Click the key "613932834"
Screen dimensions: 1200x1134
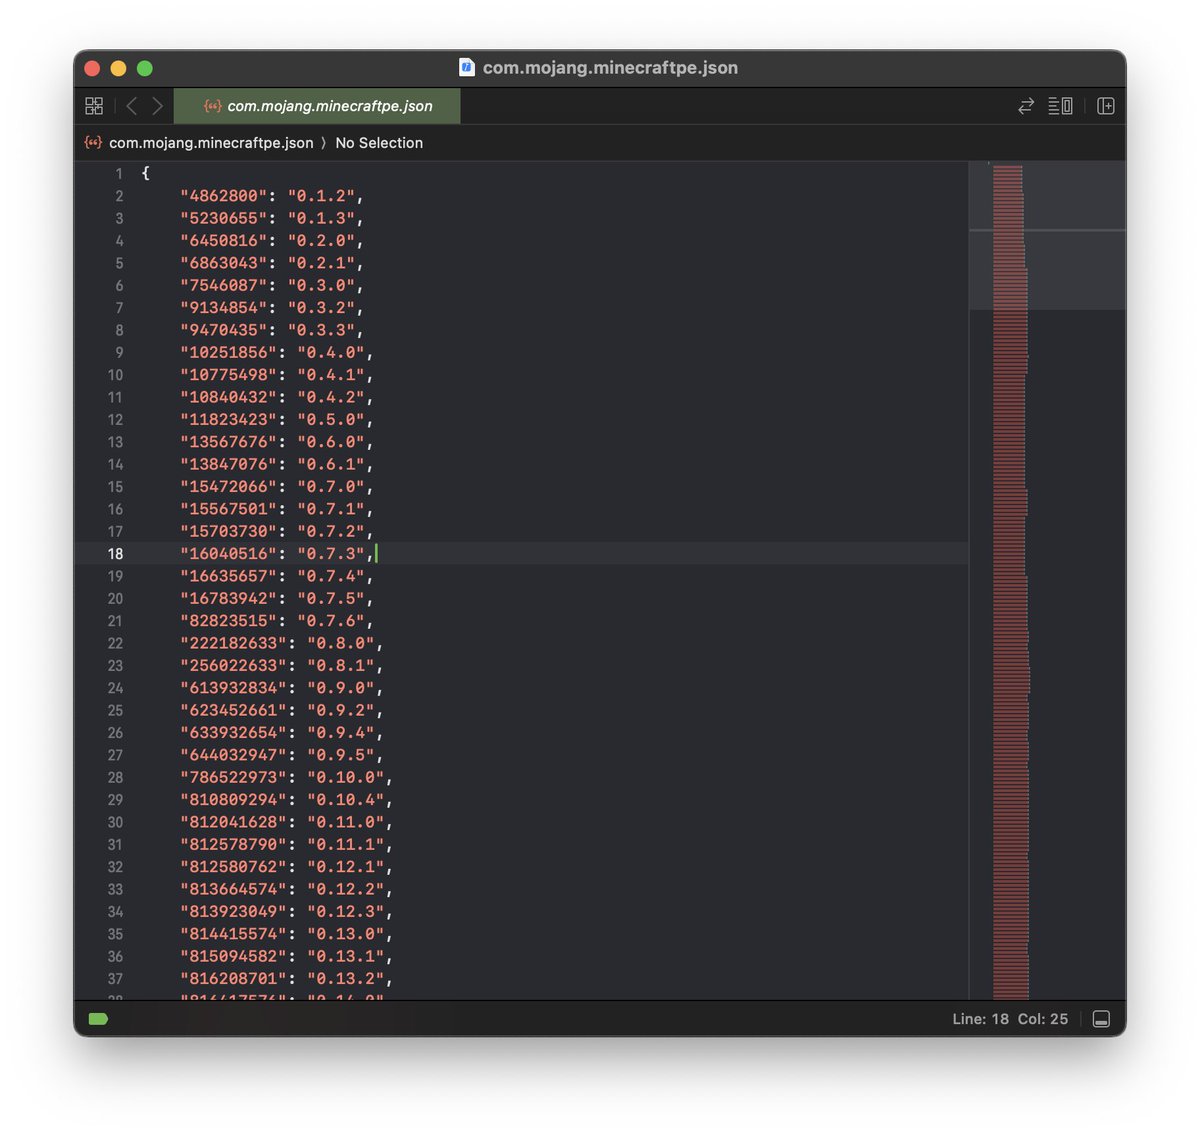coord(234,688)
